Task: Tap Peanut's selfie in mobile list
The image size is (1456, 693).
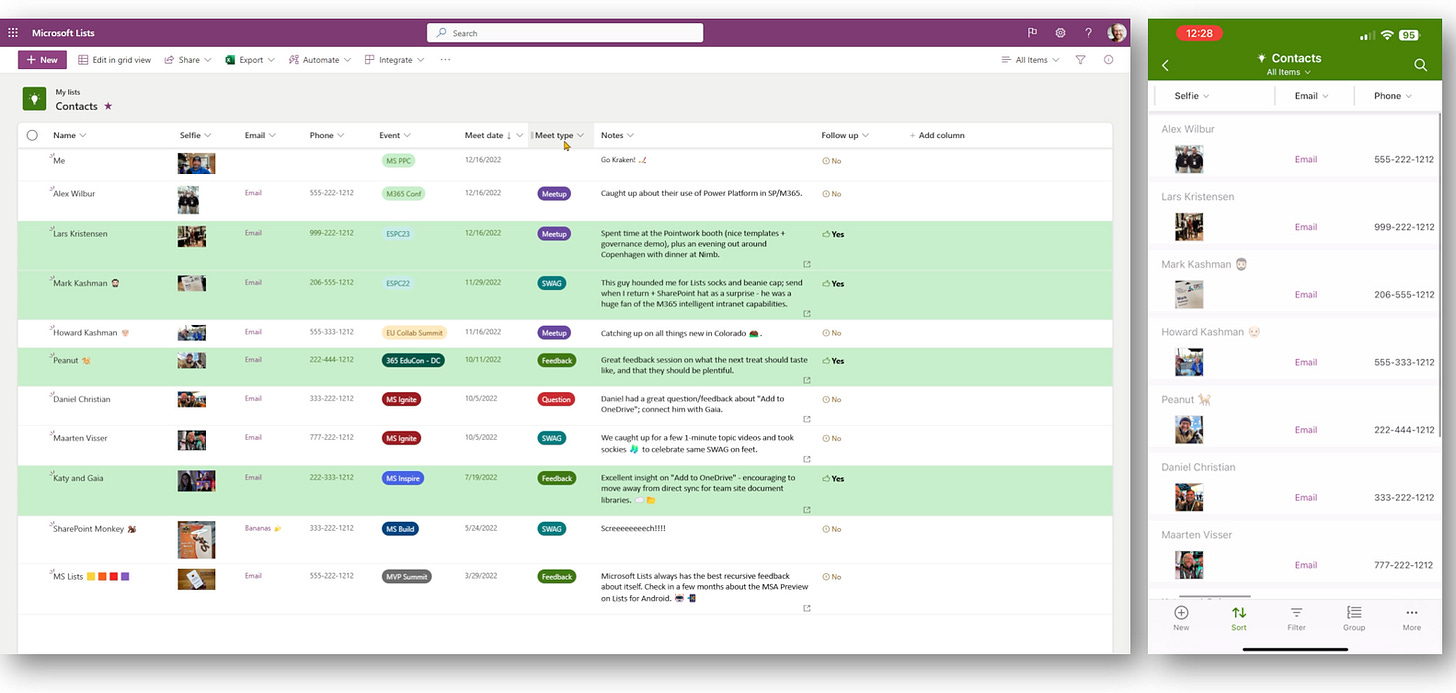Action: 1189,429
